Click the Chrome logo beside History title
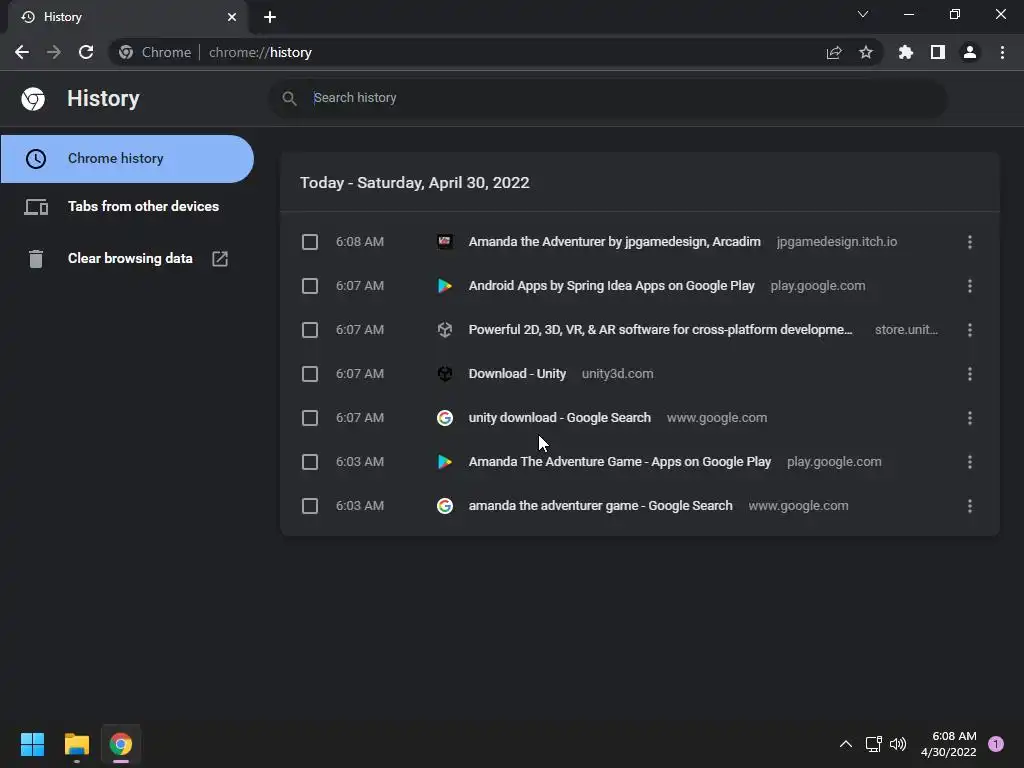Viewport: 1024px width, 768px height. [x=33, y=99]
